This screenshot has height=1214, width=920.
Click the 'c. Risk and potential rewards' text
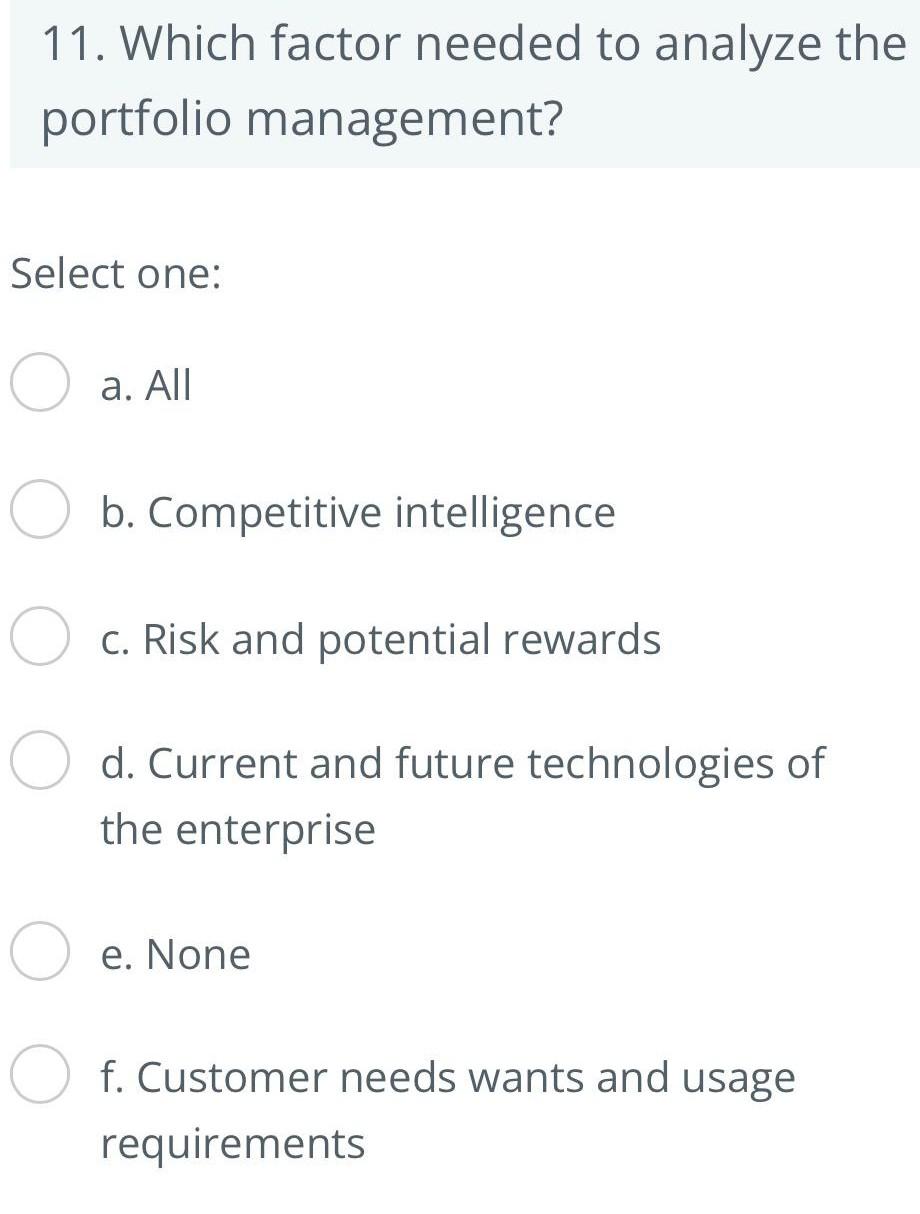coord(380,640)
